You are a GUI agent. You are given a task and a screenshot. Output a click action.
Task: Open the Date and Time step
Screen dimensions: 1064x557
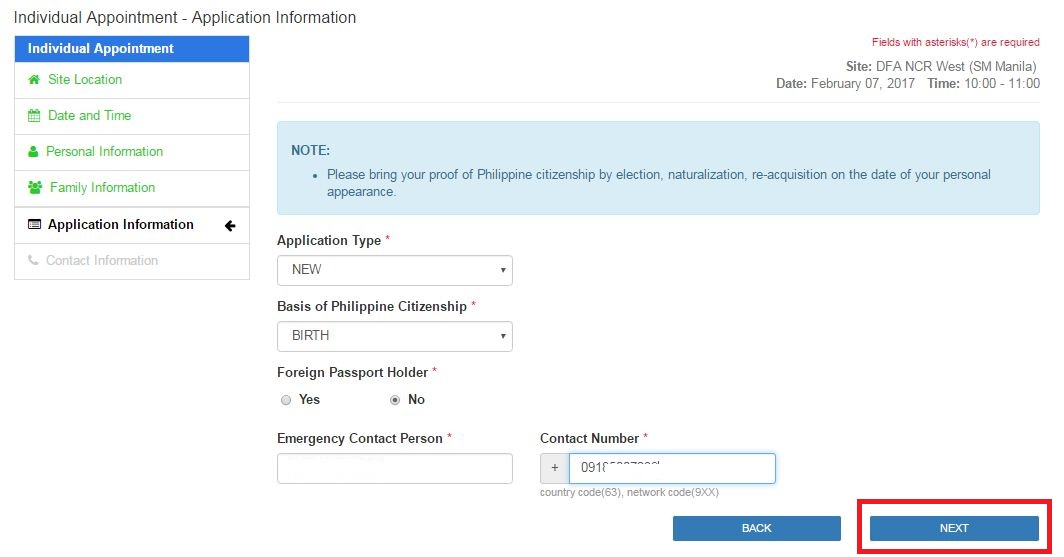coord(89,116)
